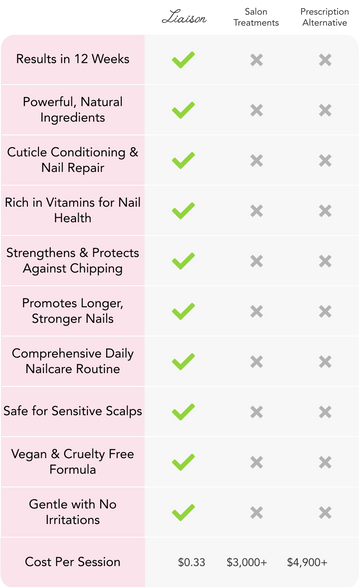The height and width of the screenshot is (588, 360).
Task: Click green checkmark for Vegan & Cruelty Free Formula
Action: coord(183,462)
